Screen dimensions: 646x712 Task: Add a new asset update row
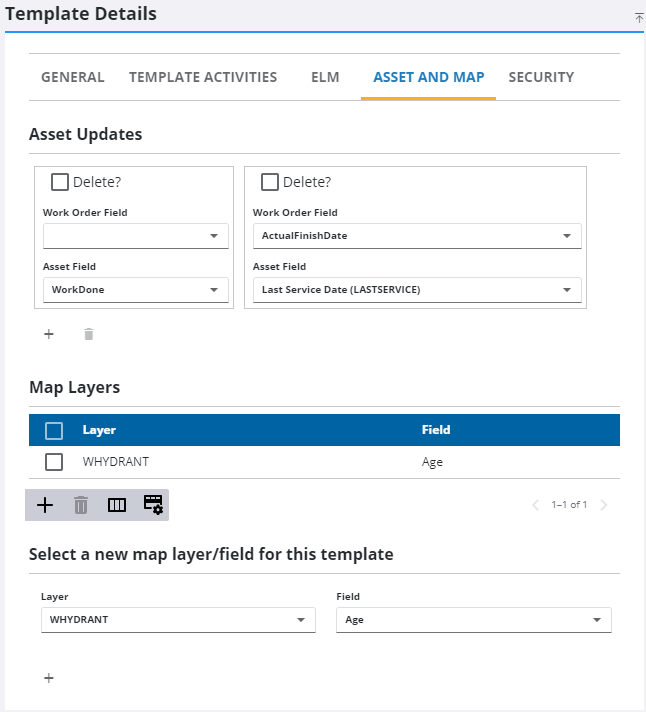pyautogui.click(x=49, y=334)
